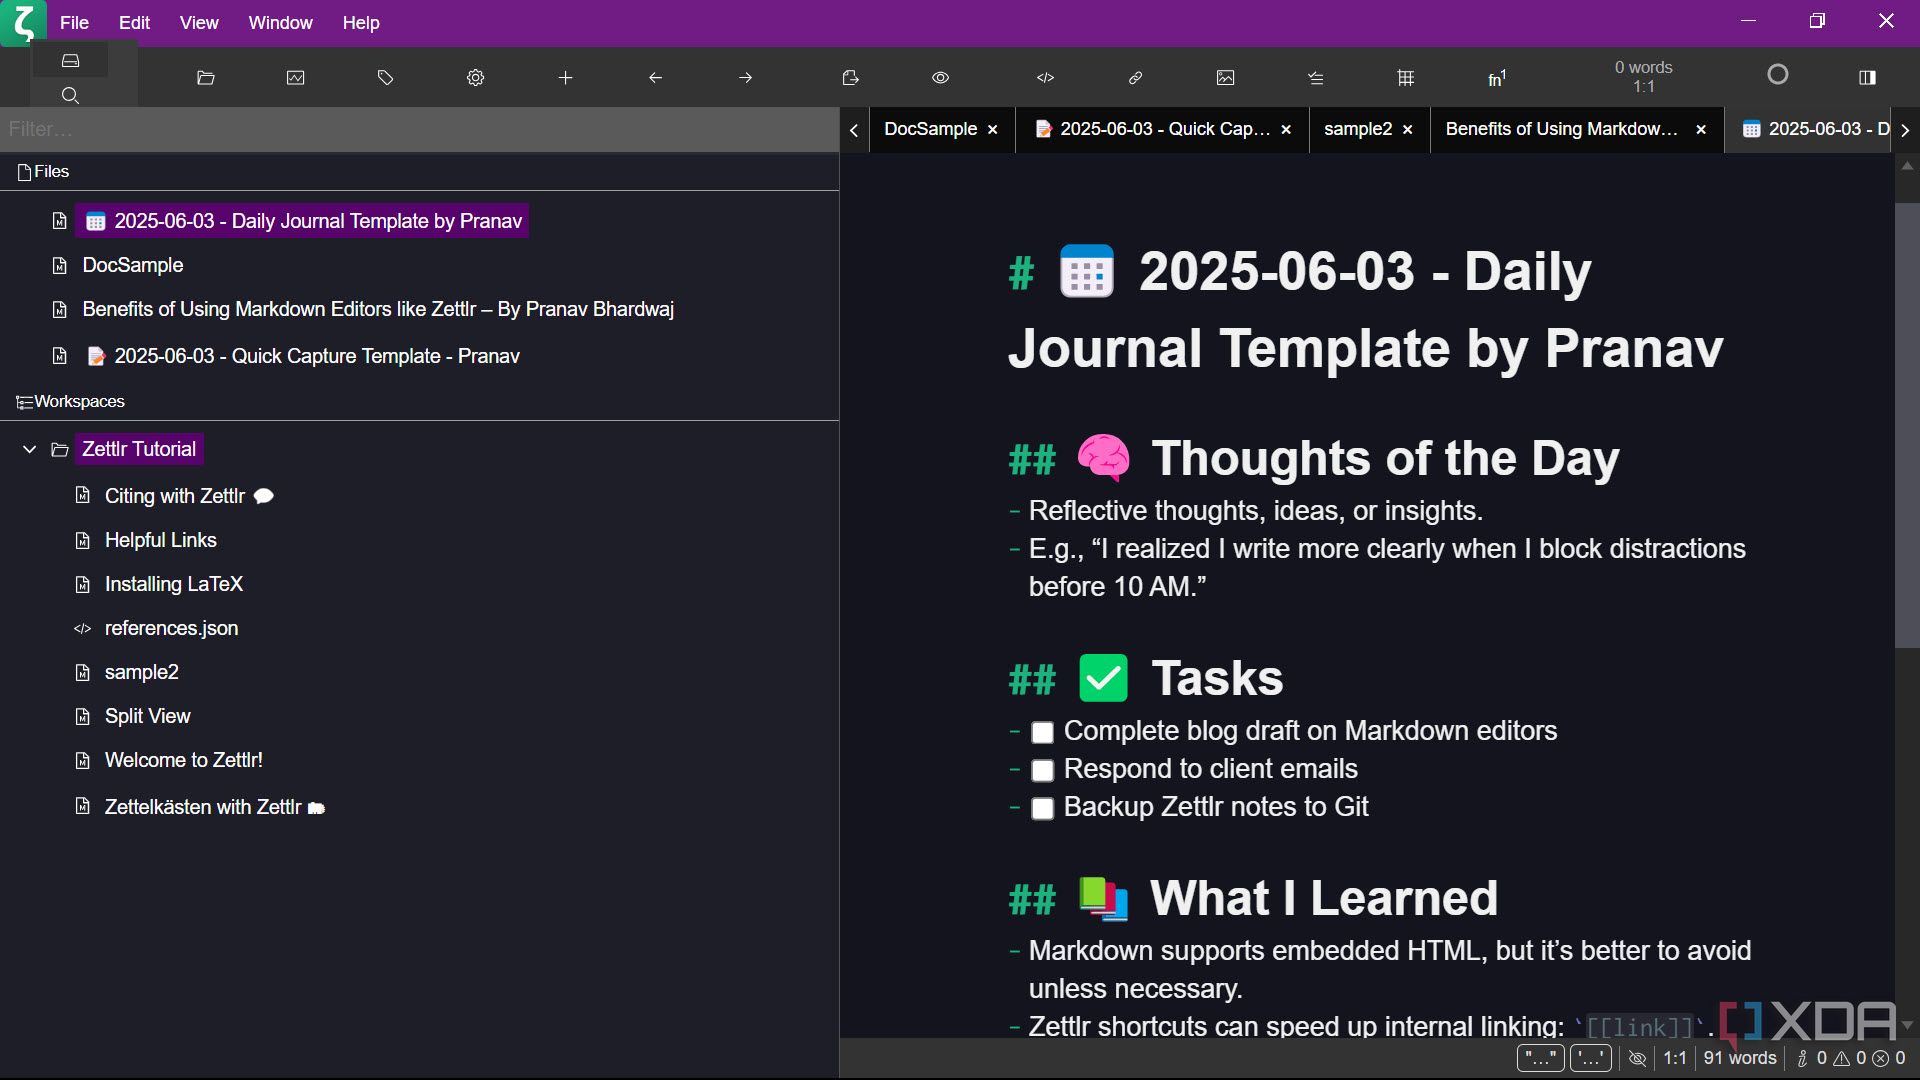Viewport: 1920px width, 1080px height.
Task: Toggle status bar crossed-eye rendering icon
Action: click(1637, 1058)
